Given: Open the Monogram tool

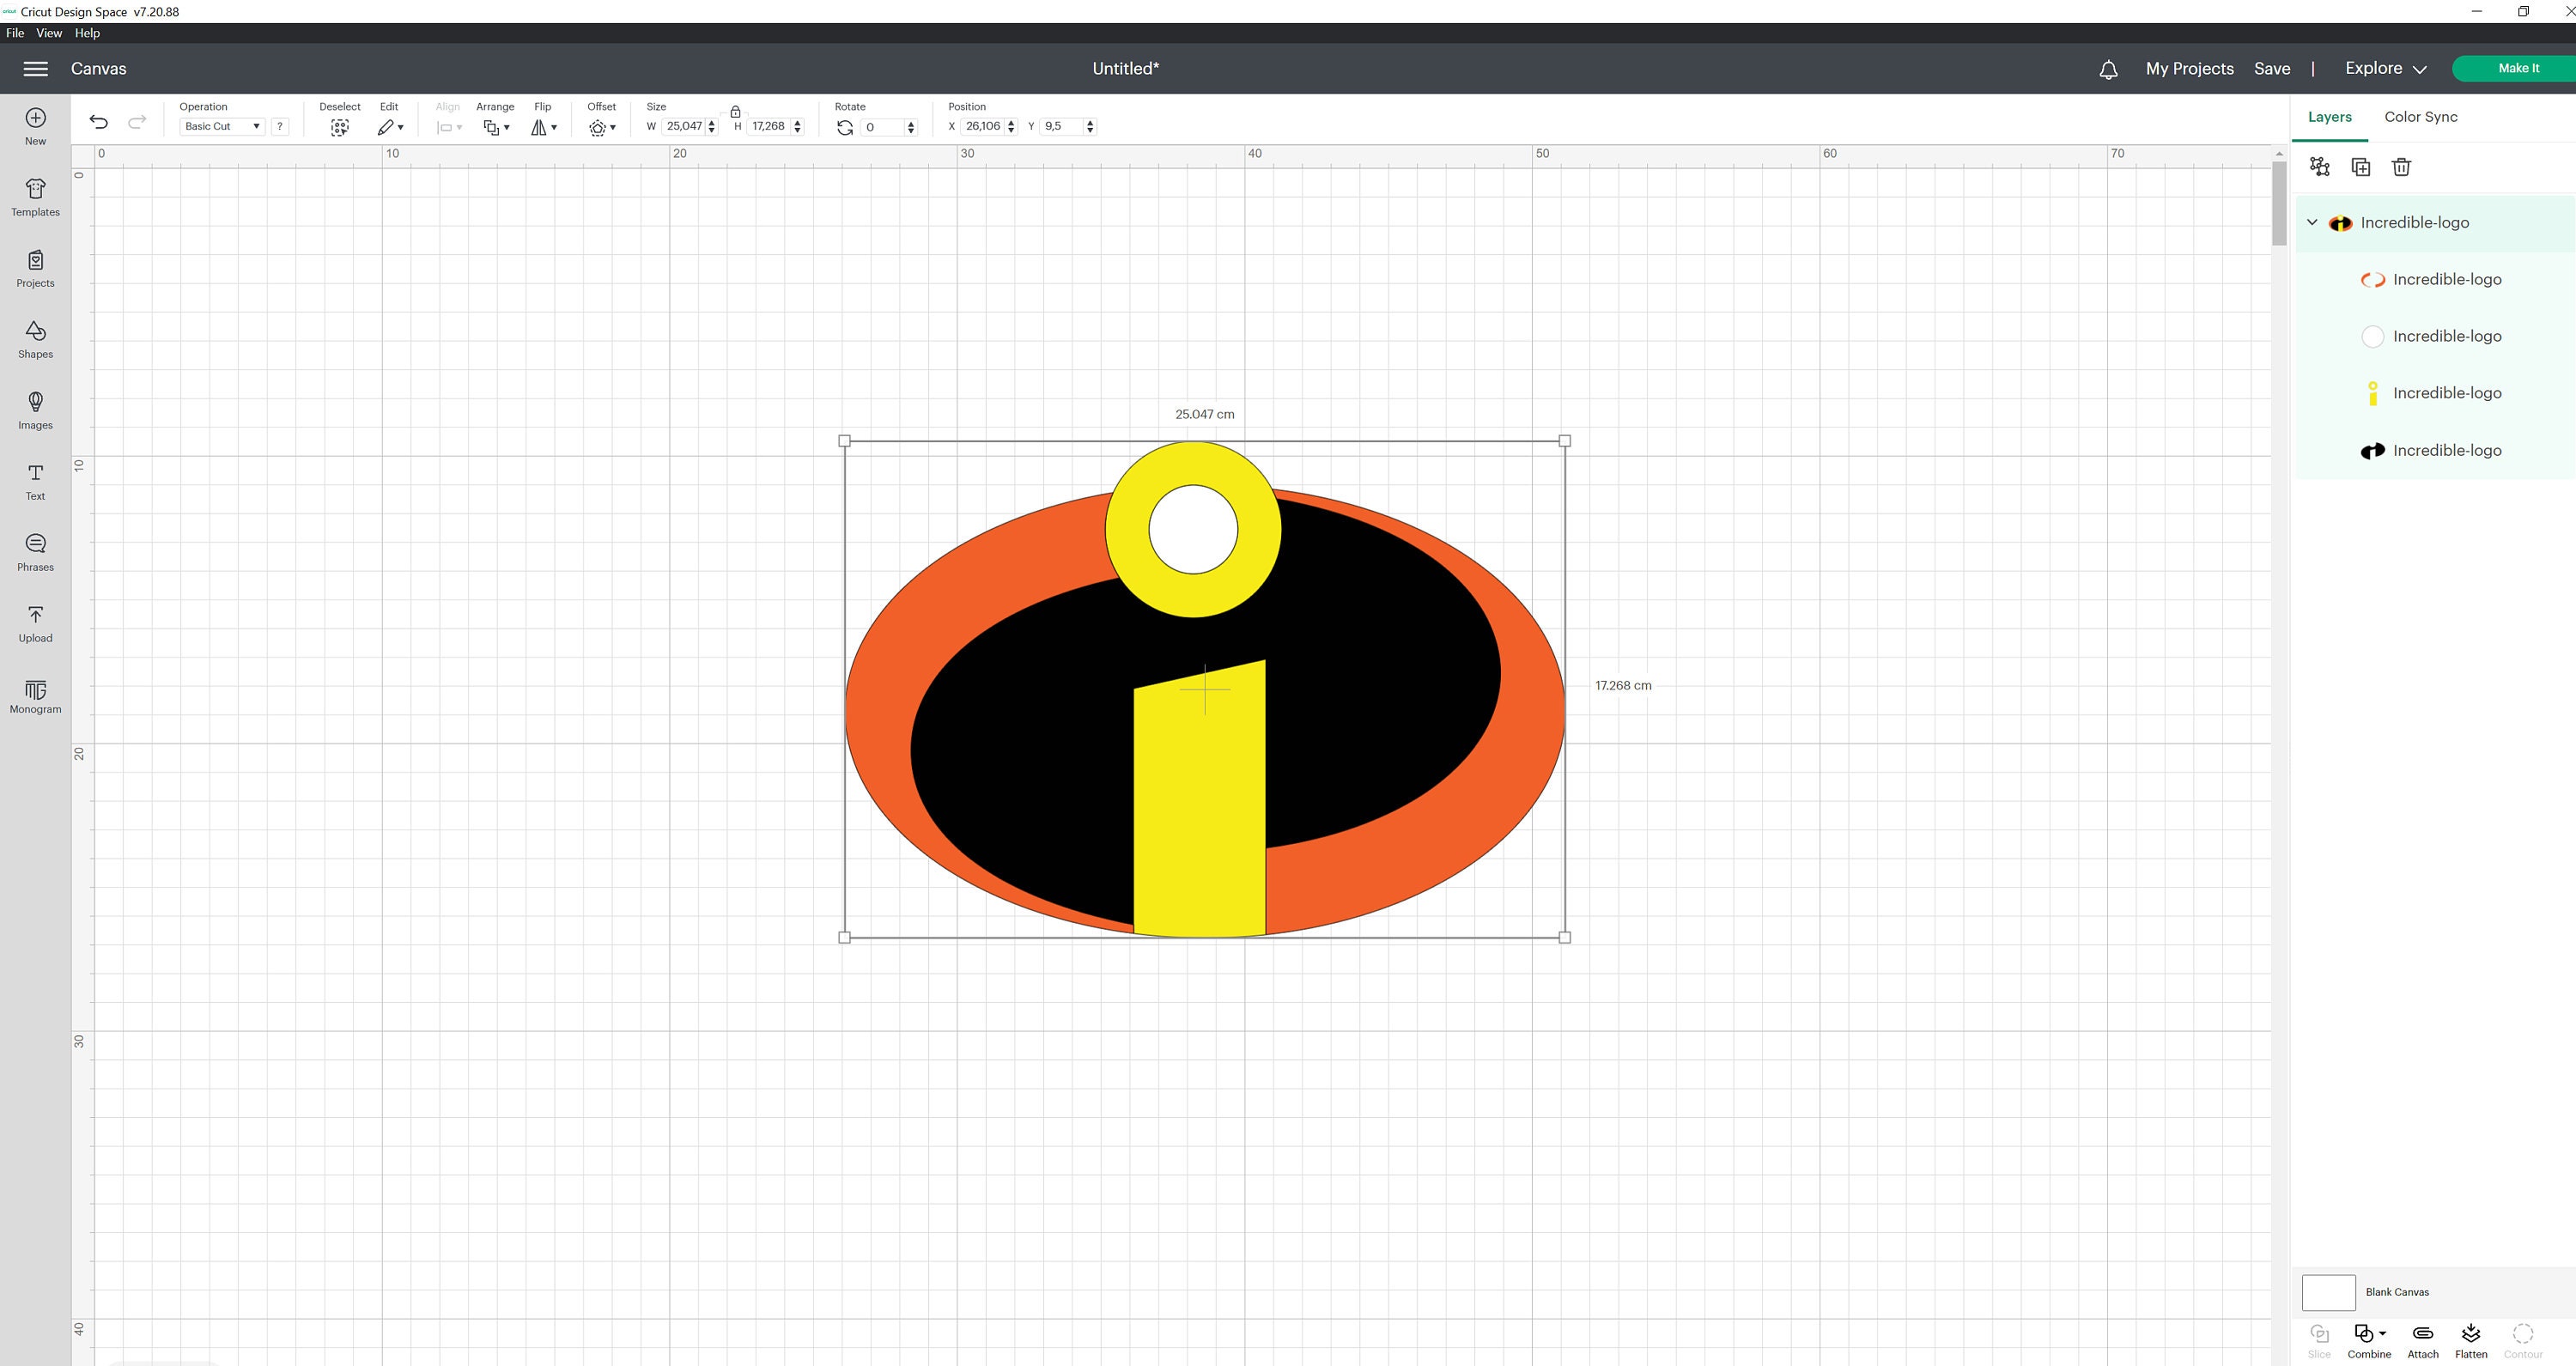Looking at the screenshot, I should point(35,696).
